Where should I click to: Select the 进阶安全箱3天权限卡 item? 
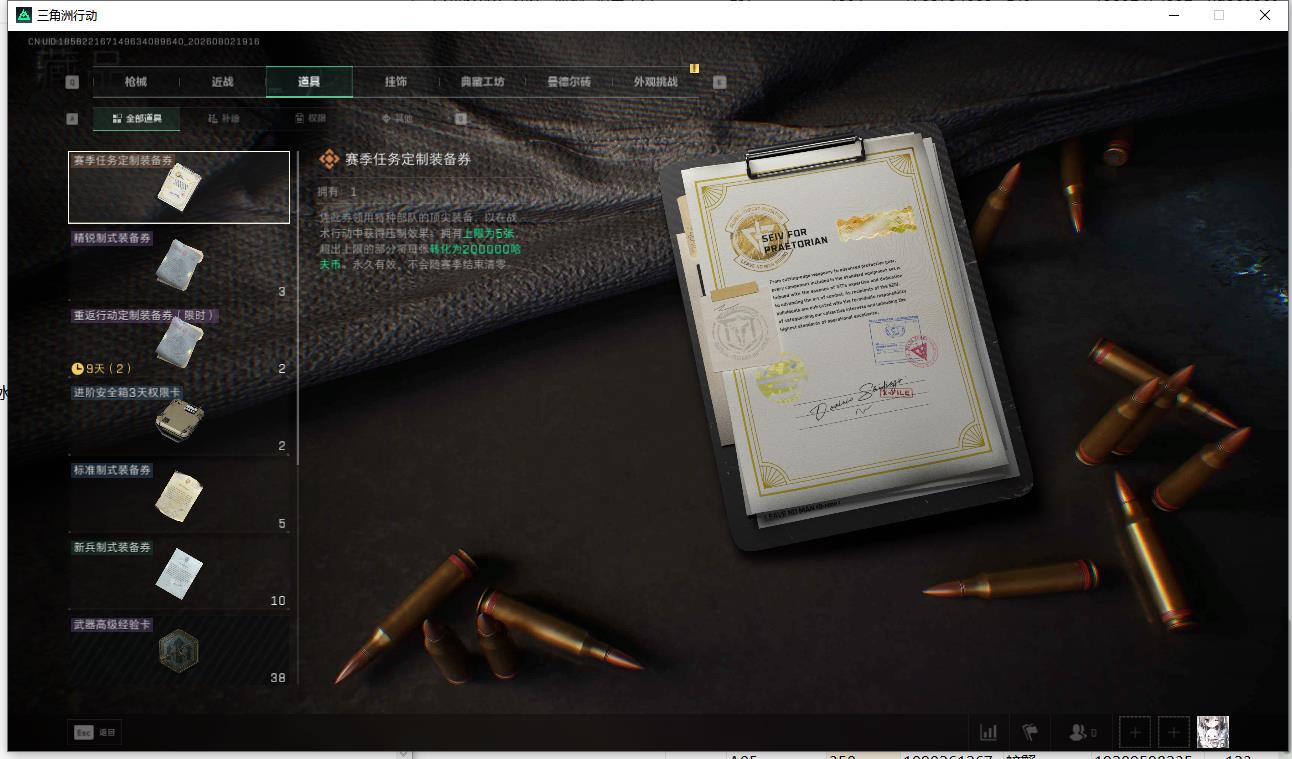[179, 419]
